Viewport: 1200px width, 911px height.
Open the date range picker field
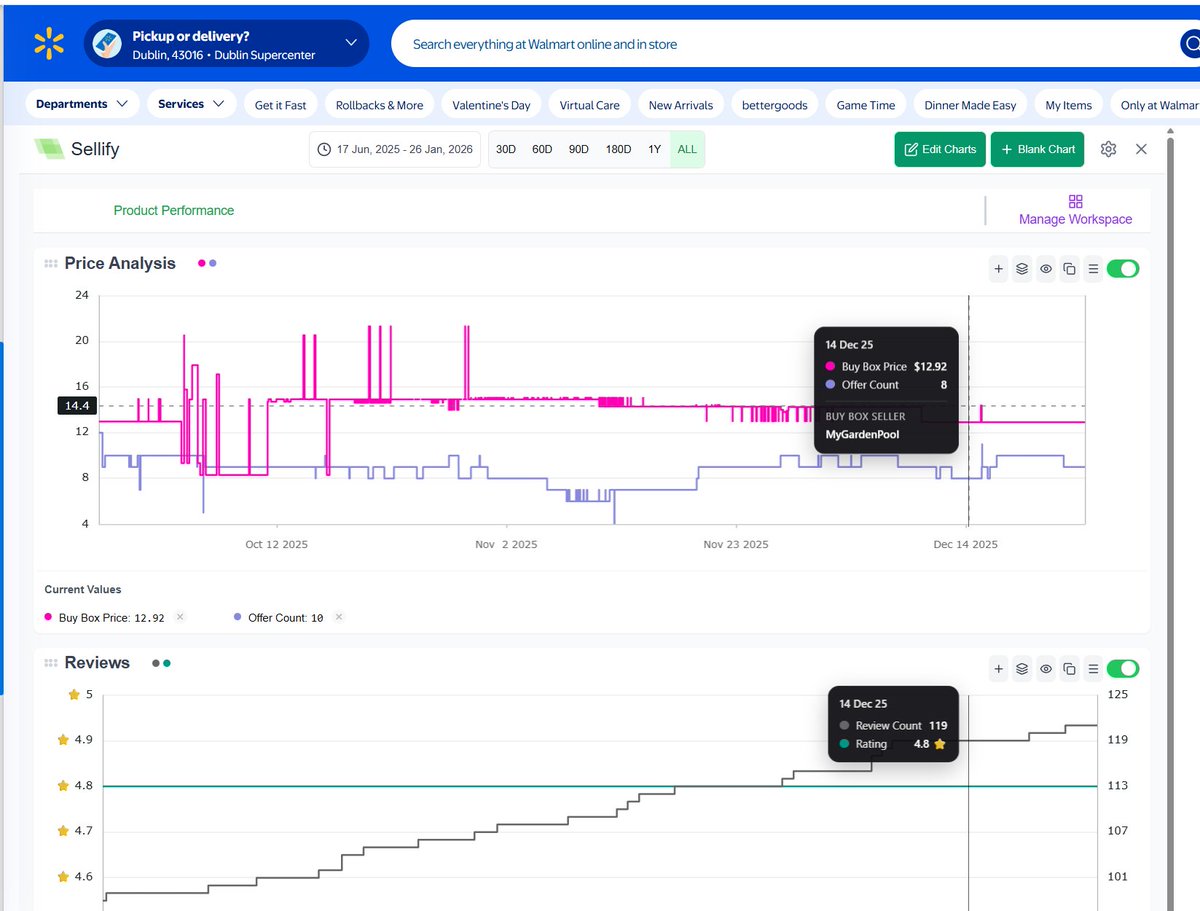(x=395, y=149)
